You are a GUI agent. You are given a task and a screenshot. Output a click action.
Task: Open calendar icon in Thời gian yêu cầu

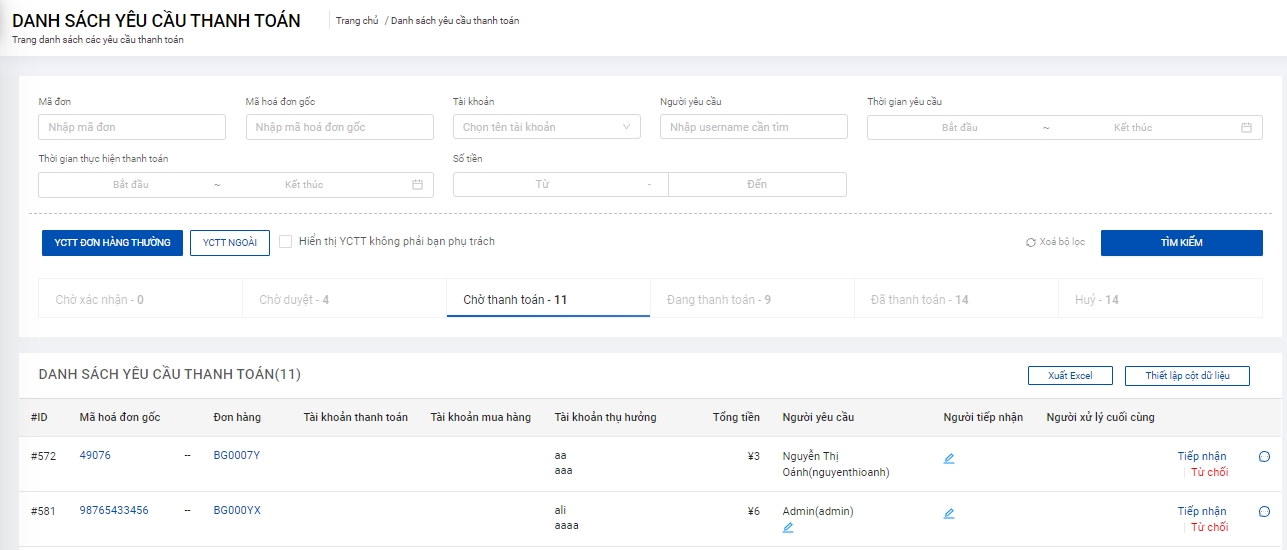click(1246, 128)
